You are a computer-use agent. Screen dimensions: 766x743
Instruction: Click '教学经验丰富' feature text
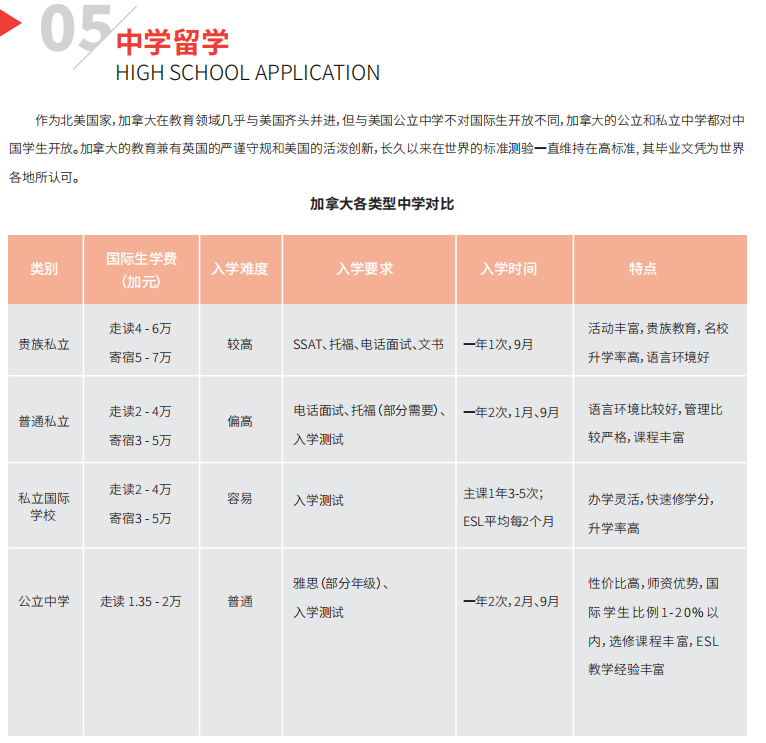(x=626, y=669)
